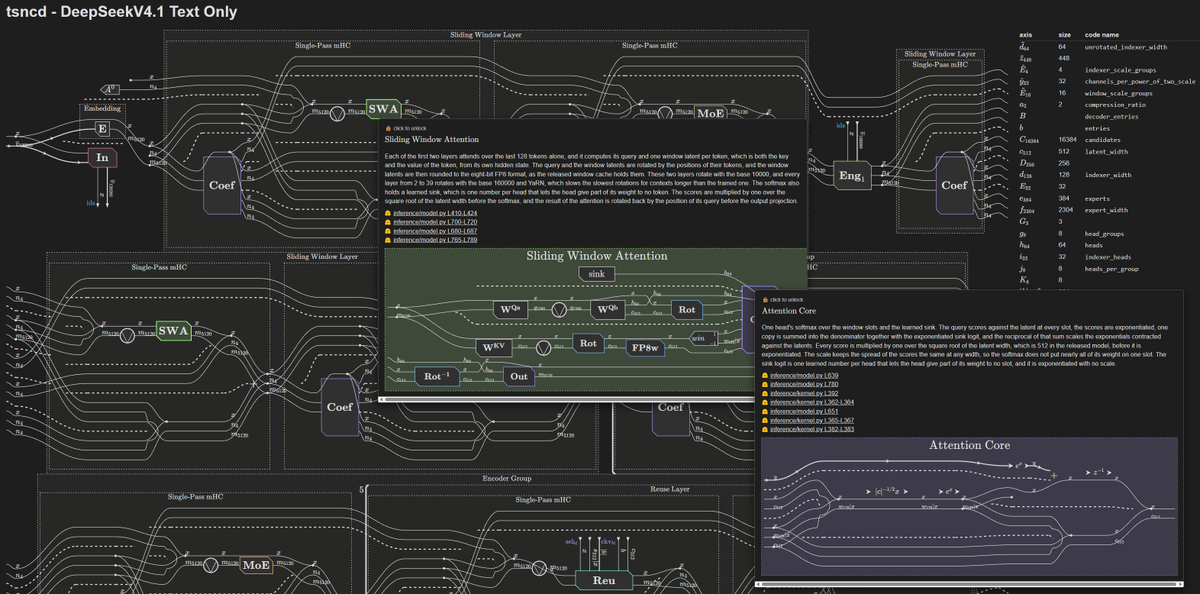This screenshot has width=1200, height=594.
Task: Click the MoE node in the top Single-Pass mHC group
Action: 710,113
